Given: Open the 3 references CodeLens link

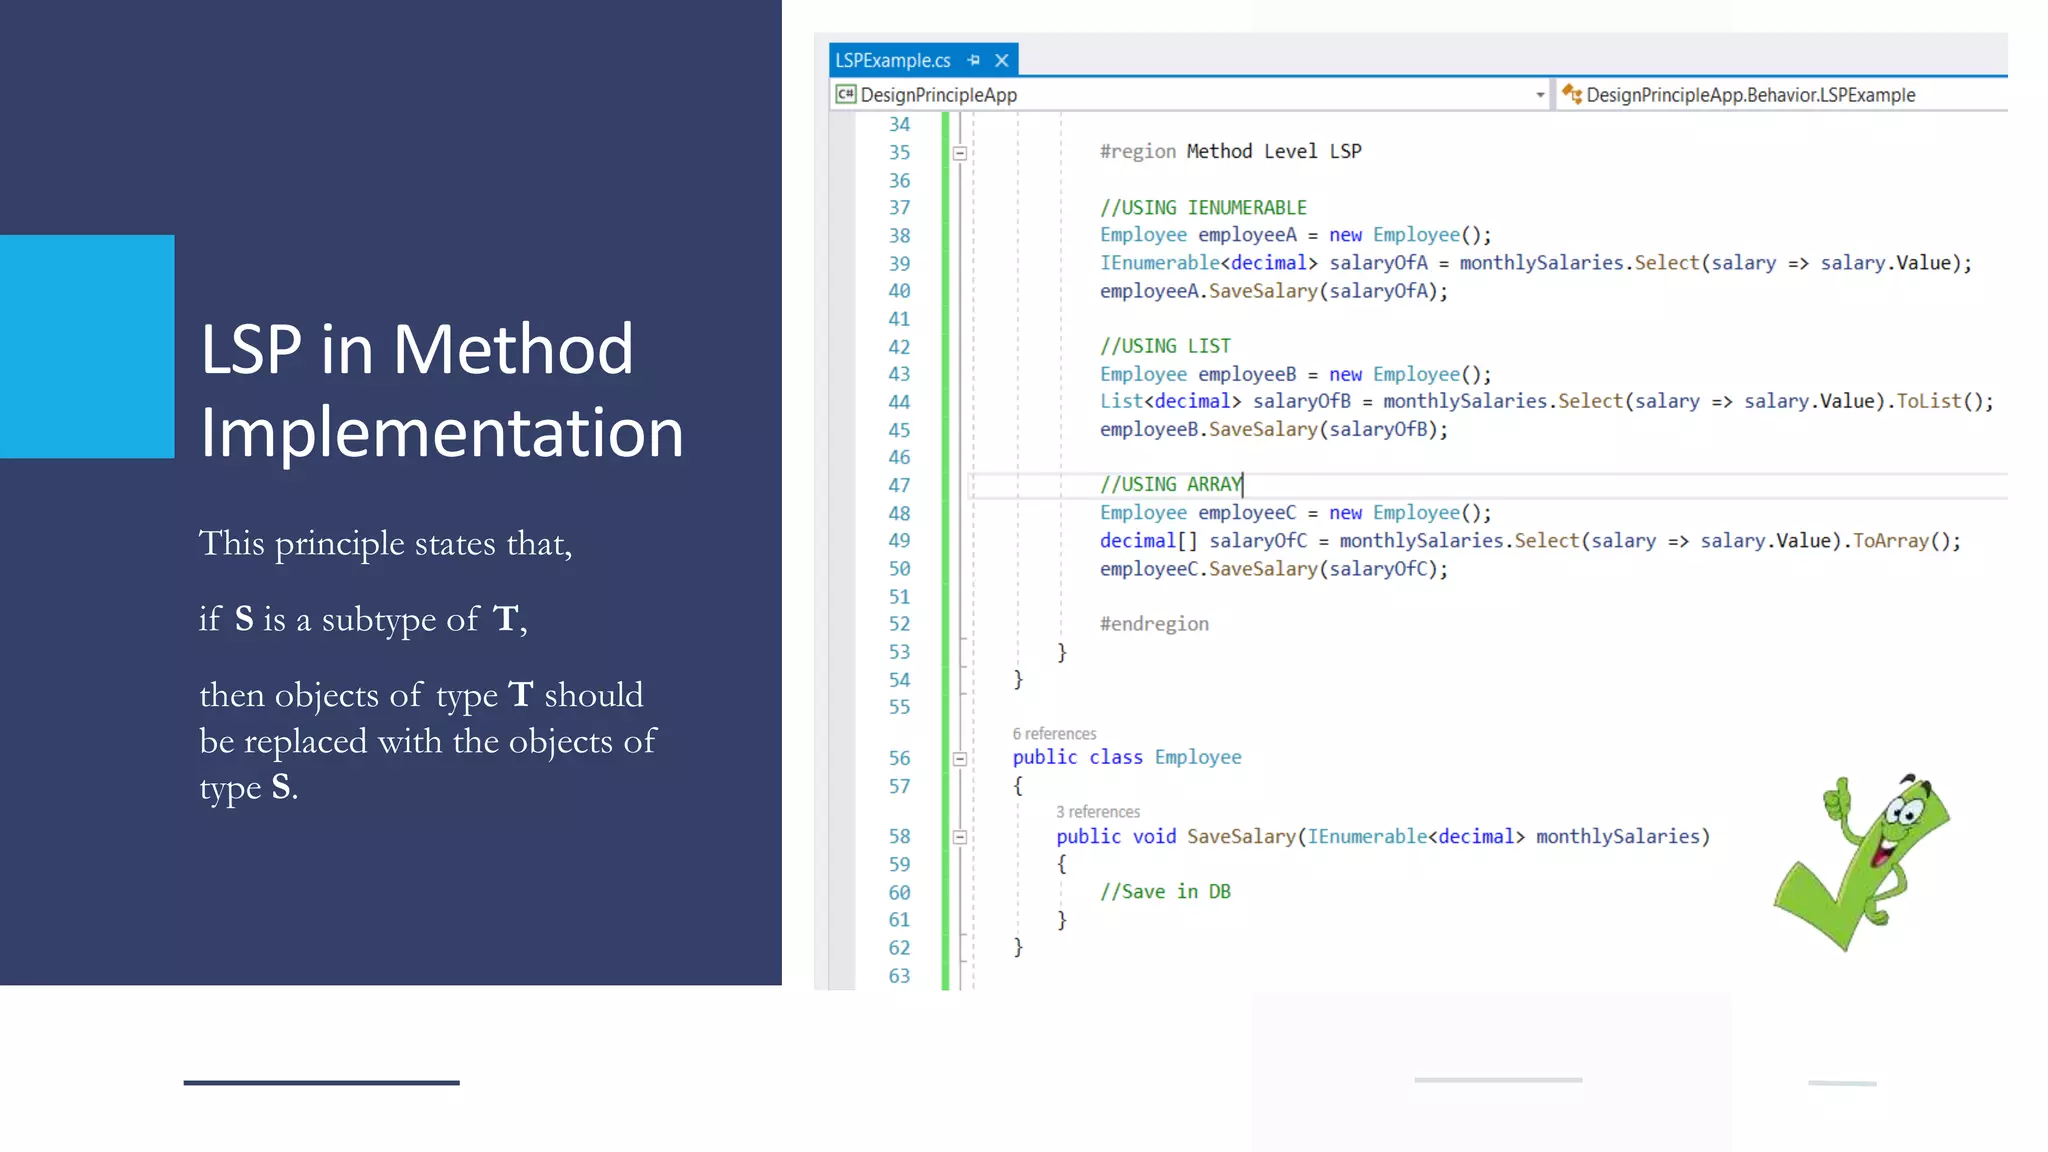Looking at the screenshot, I should click(1098, 811).
